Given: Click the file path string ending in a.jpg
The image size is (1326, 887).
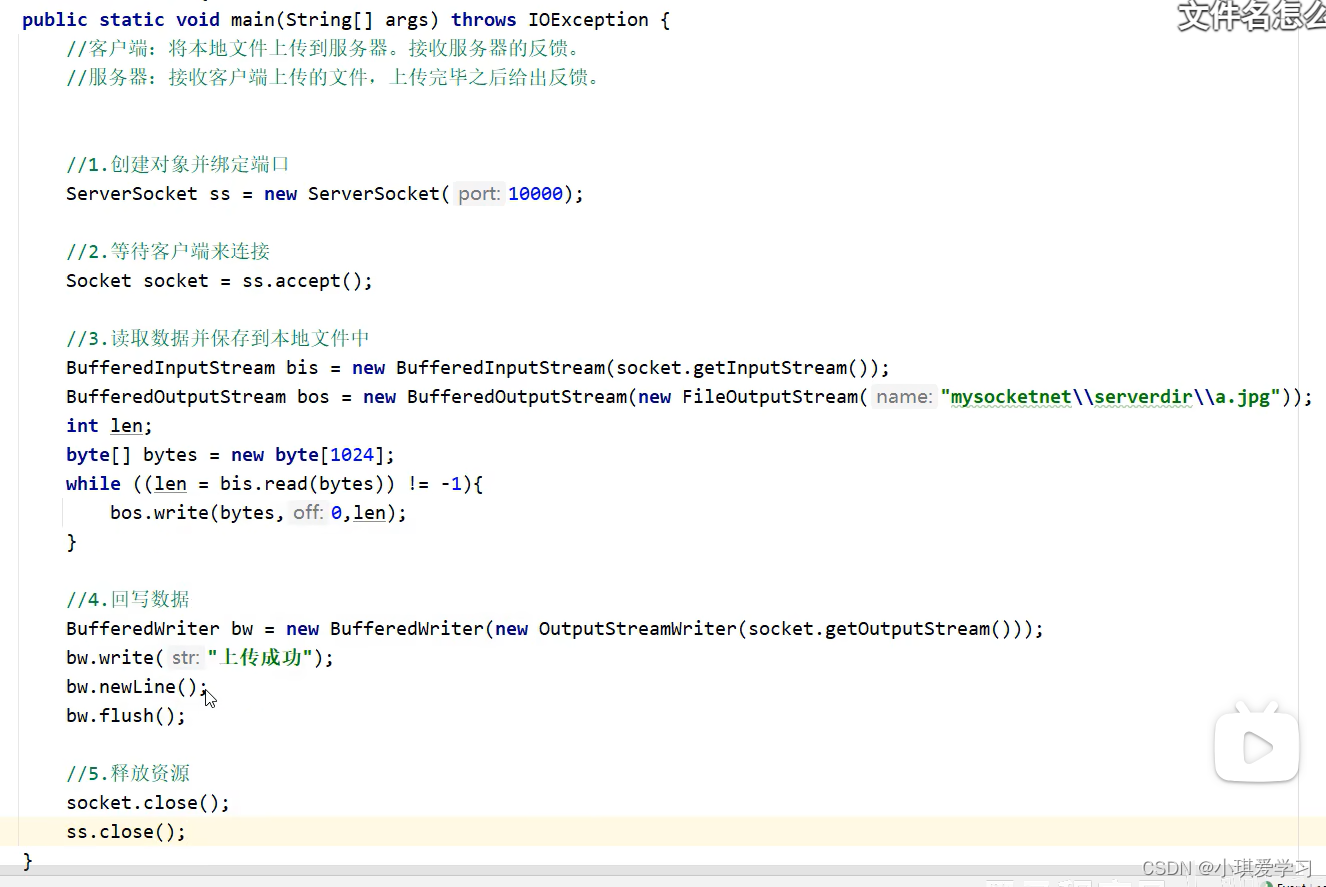Looking at the screenshot, I should (1110, 396).
